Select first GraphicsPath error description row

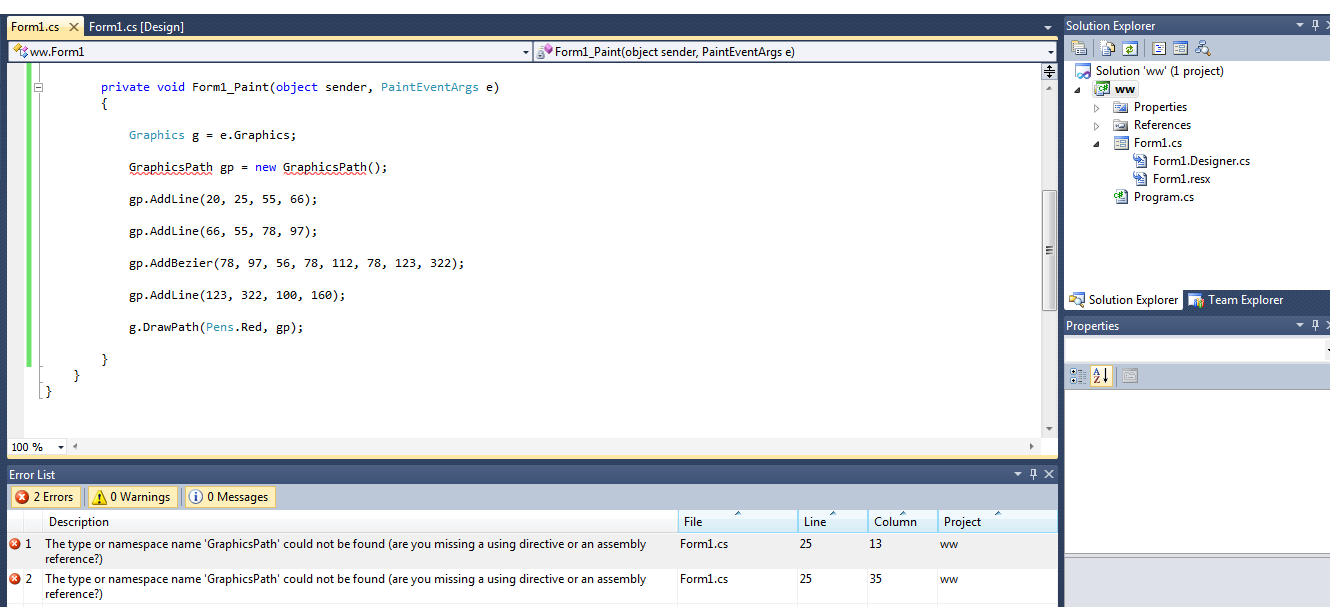(x=345, y=551)
